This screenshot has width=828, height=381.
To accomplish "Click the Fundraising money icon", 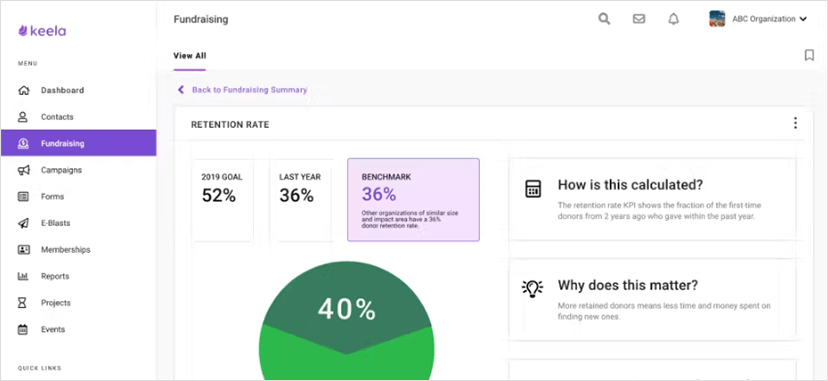I will [x=23, y=143].
